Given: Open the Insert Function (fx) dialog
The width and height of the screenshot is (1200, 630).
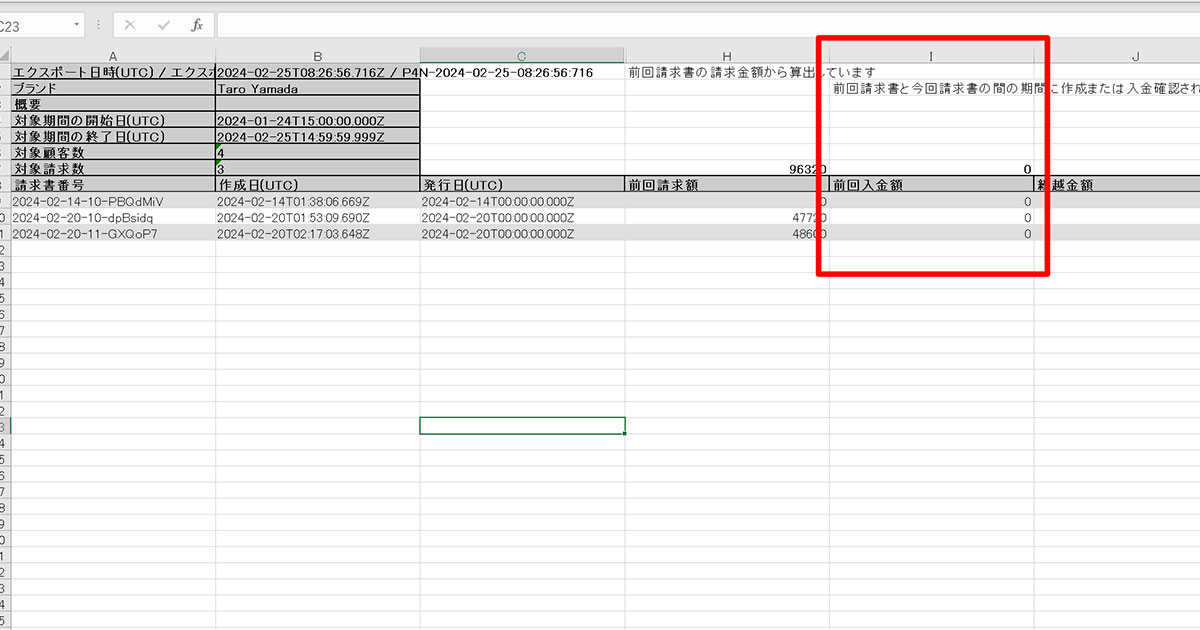Looking at the screenshot, I should [x=197, y=25].
